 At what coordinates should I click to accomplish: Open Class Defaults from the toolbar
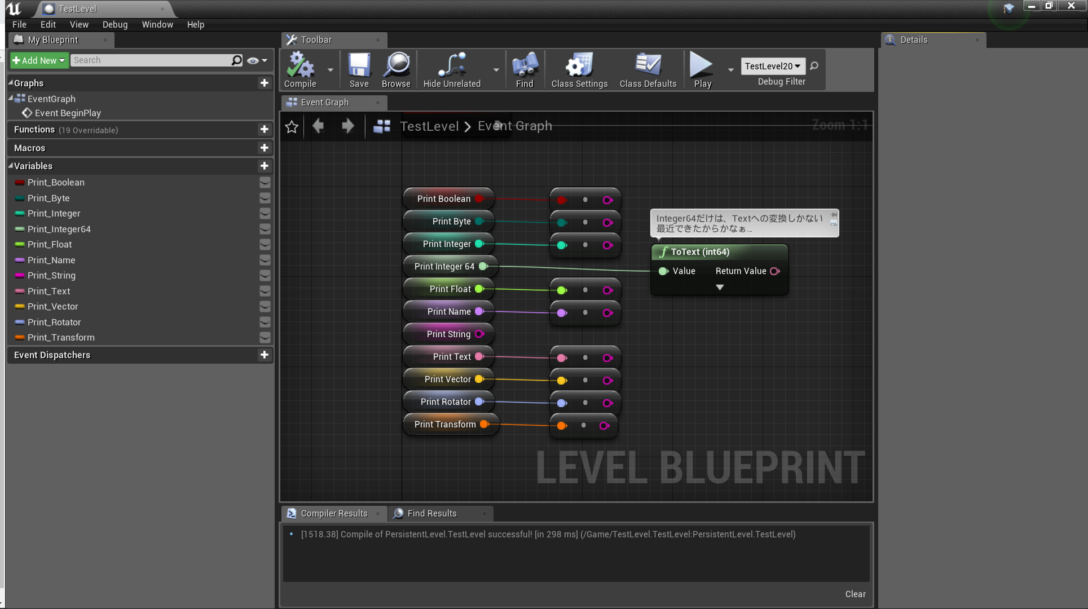click(647, 66)
